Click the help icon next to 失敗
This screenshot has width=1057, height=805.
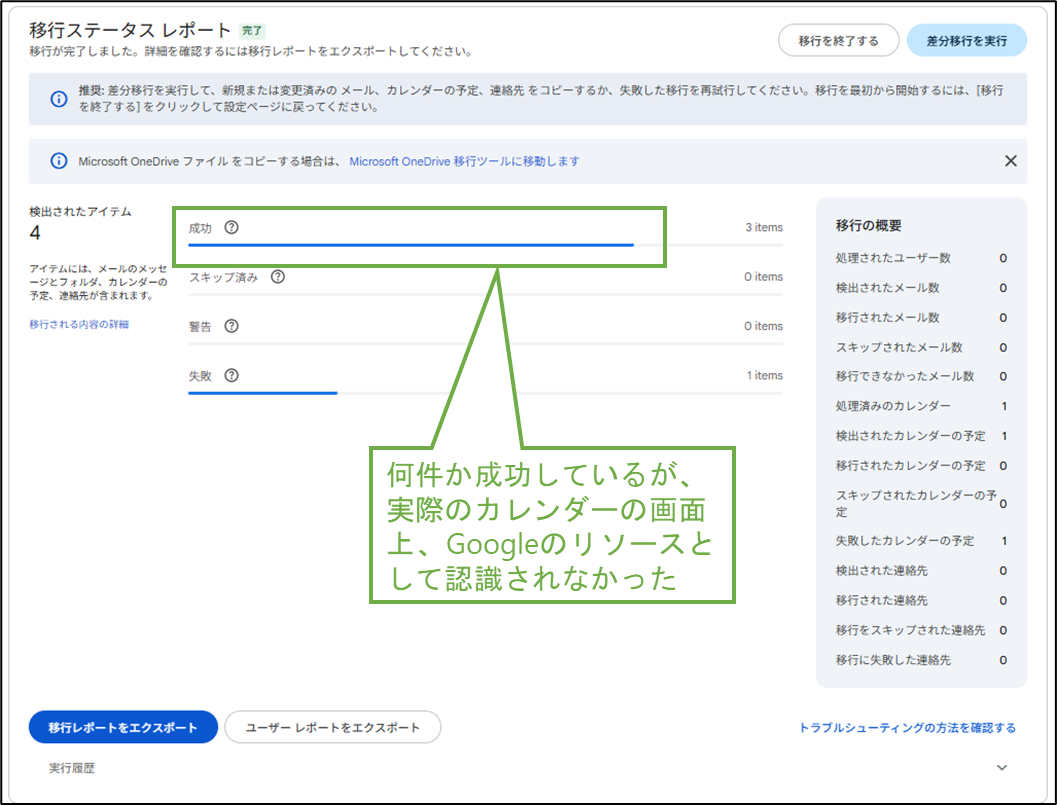click(x=231, y=375)
